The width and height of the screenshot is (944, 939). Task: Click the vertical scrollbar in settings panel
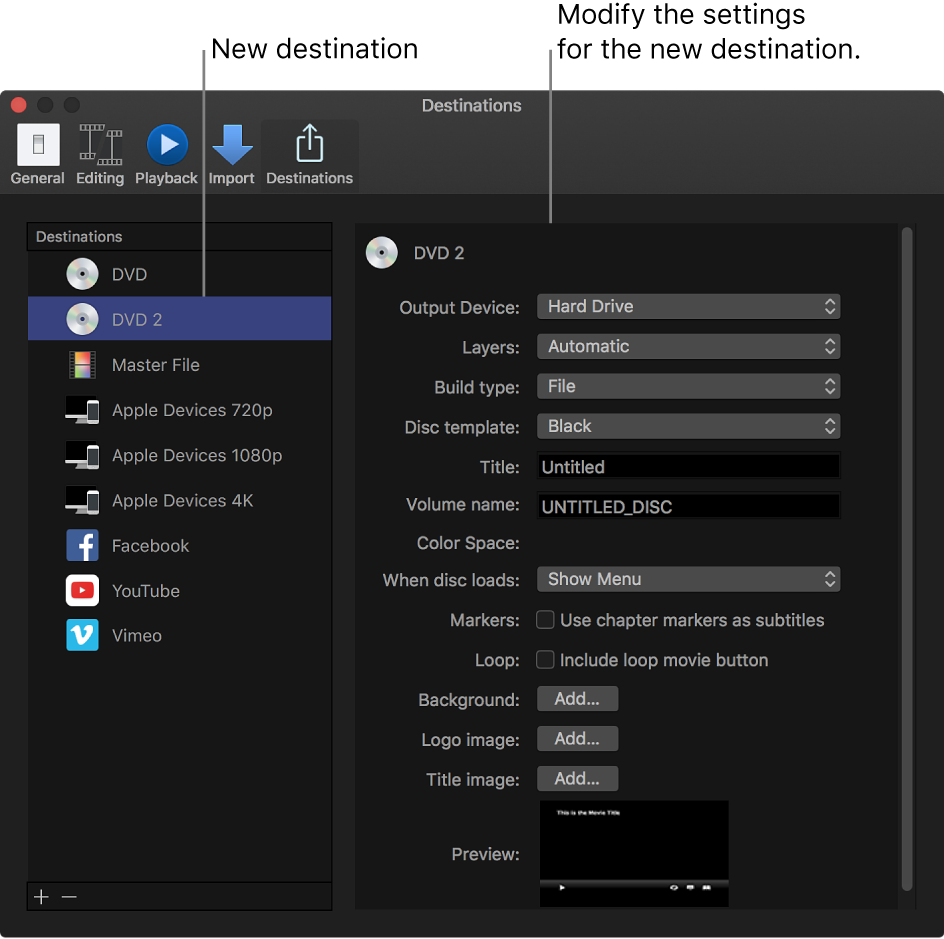[907, 560]
